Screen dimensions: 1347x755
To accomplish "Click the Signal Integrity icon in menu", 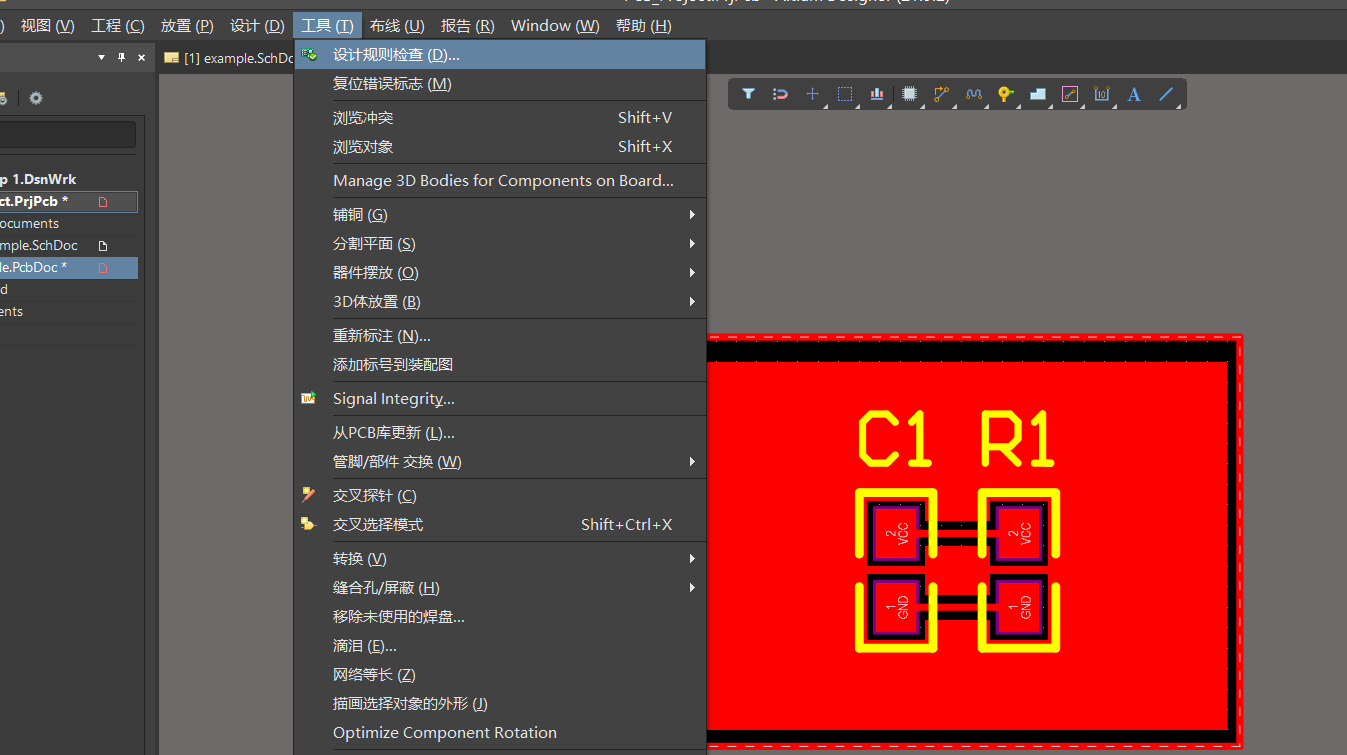I will 309,398.
